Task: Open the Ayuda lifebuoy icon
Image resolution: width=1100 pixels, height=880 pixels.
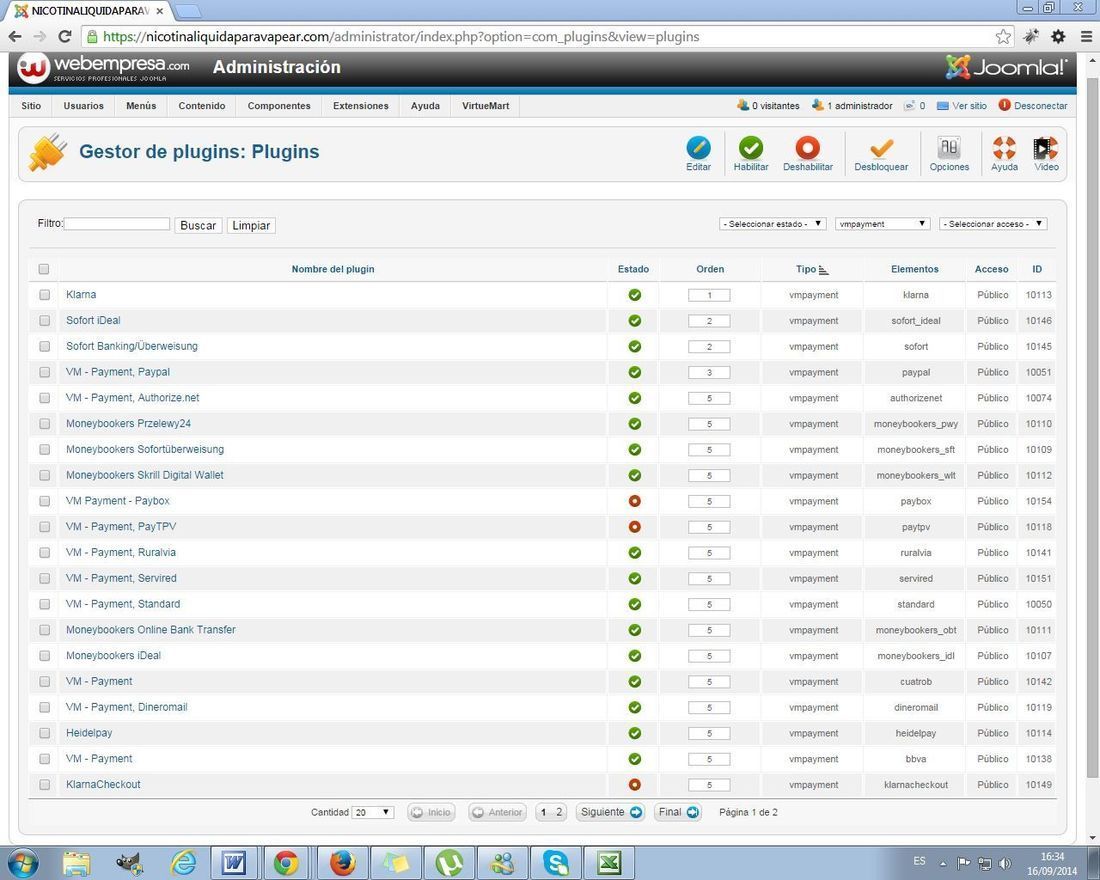Action: pos(1004,148)
